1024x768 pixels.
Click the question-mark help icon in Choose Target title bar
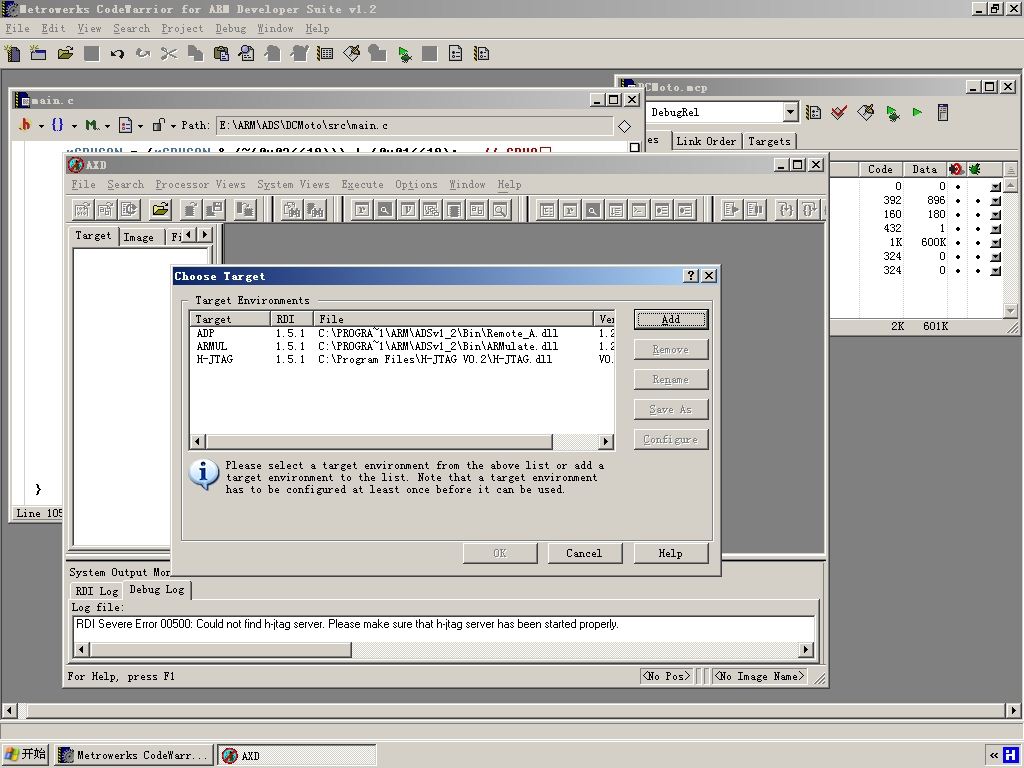click(691, 276)
